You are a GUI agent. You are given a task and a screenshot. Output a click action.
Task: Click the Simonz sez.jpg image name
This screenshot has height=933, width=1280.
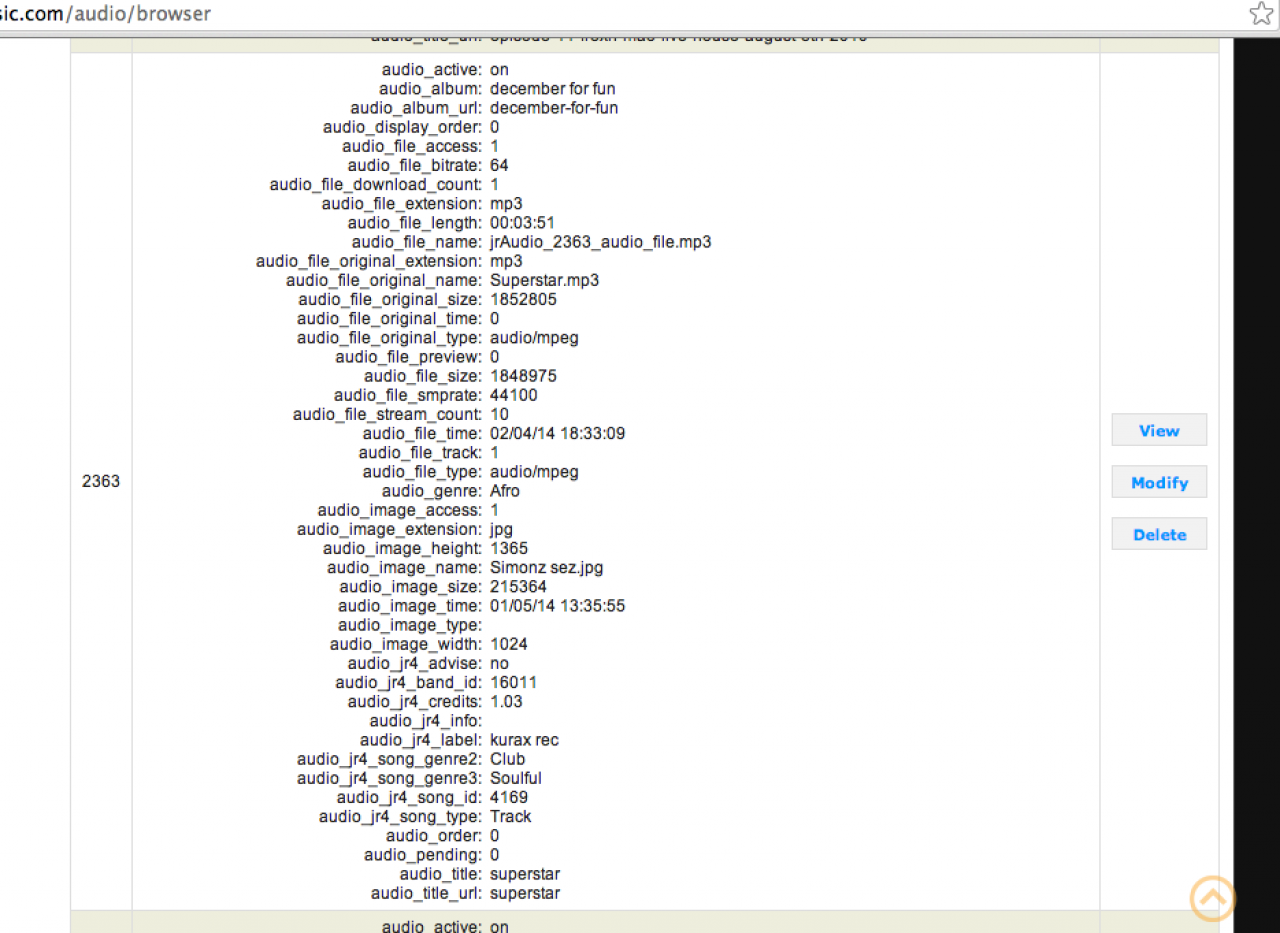point(546,567)
